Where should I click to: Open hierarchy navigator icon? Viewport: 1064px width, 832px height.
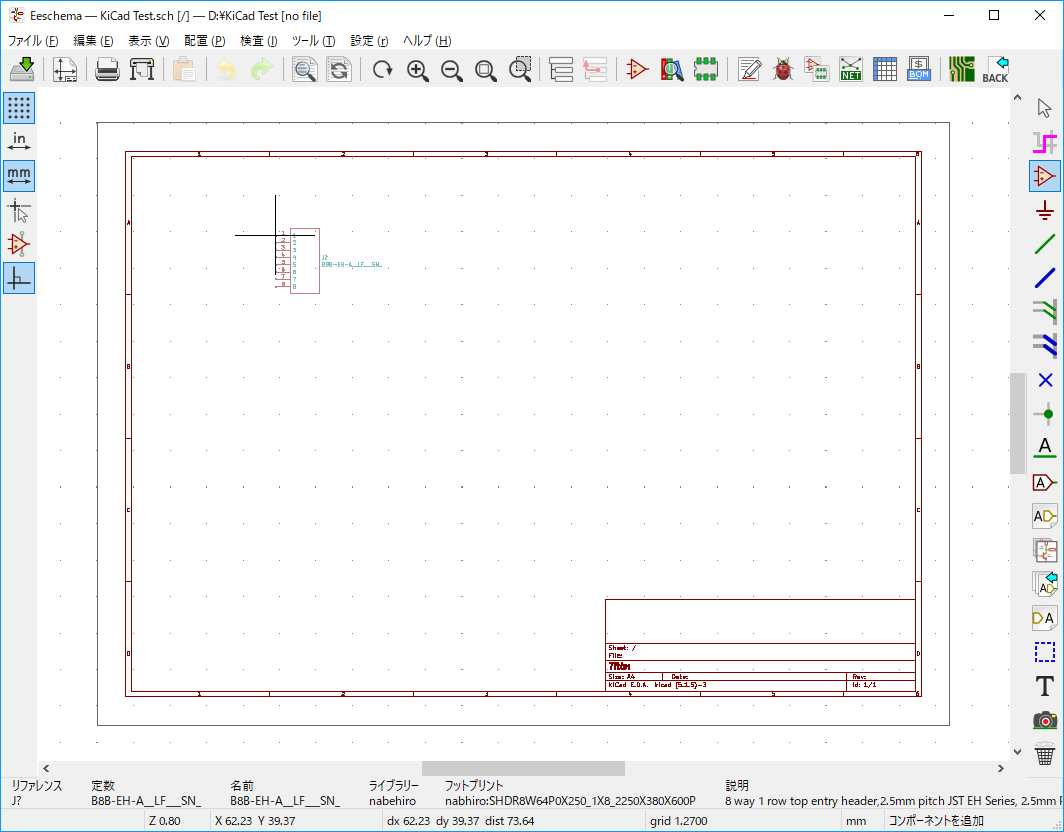pyautogui.click(x=561, y=69)
